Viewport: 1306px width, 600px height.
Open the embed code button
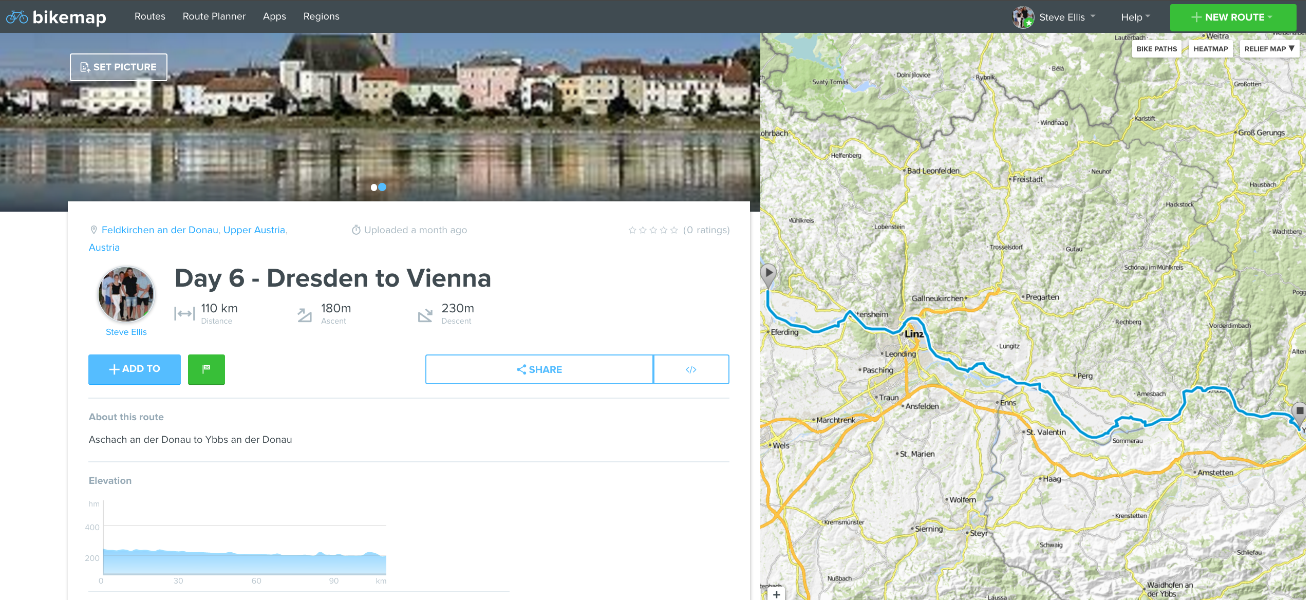pyautogui.click(x=691, y=369)
